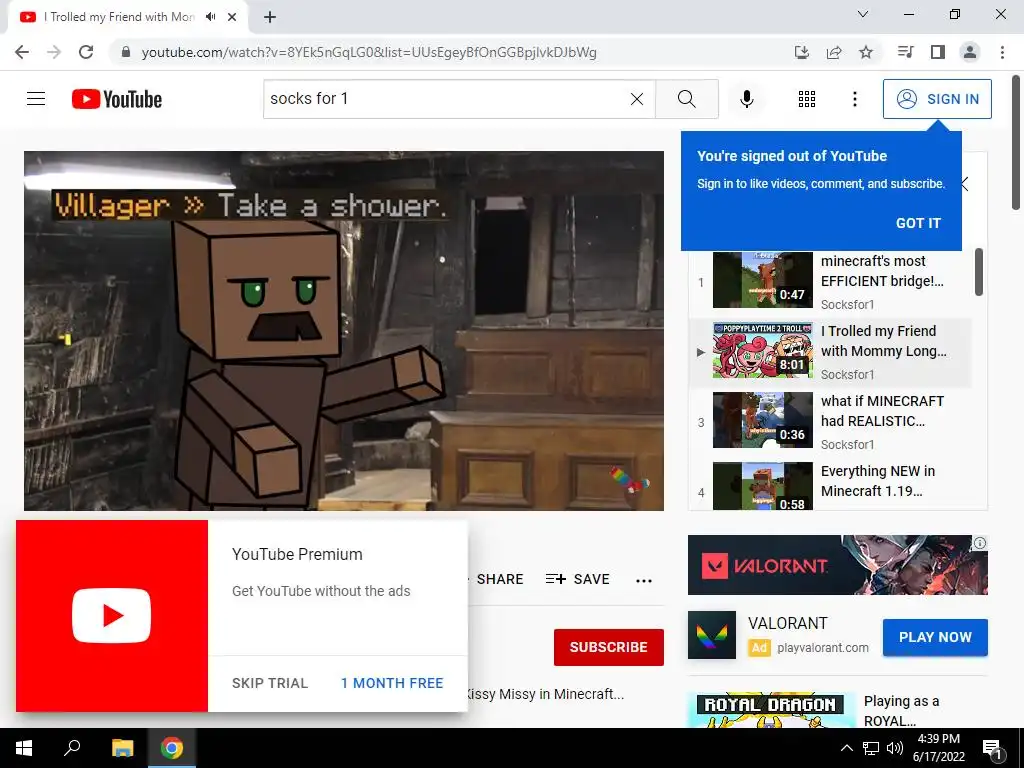
Task: Visit playvalorant.com link
Action: (x=823, y=648)
